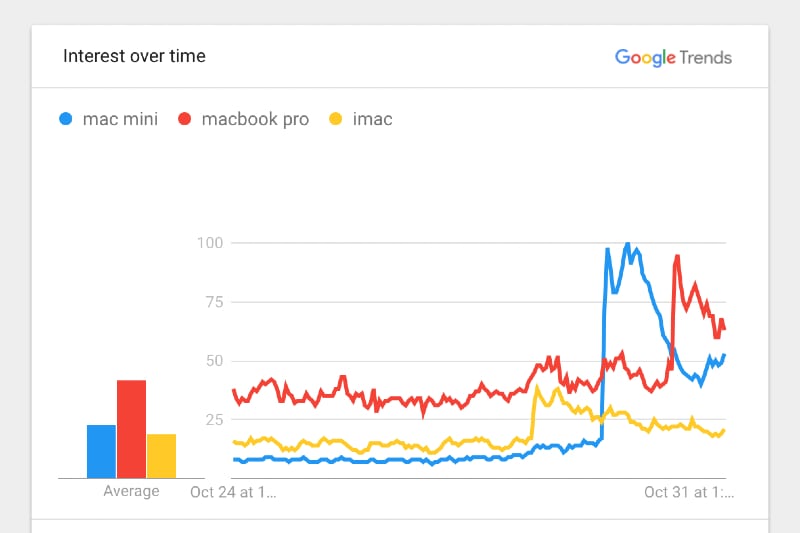800x533 pixels.
Task: Click the "Oct 31" end date label
Action: pyautogui.click(x=688, y=492)
